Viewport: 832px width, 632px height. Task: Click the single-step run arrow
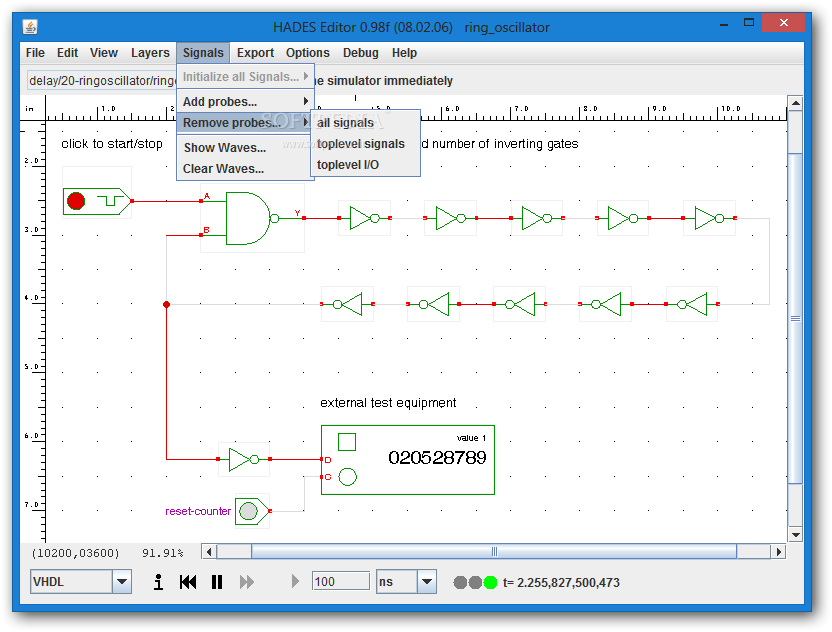pos(296,582)
